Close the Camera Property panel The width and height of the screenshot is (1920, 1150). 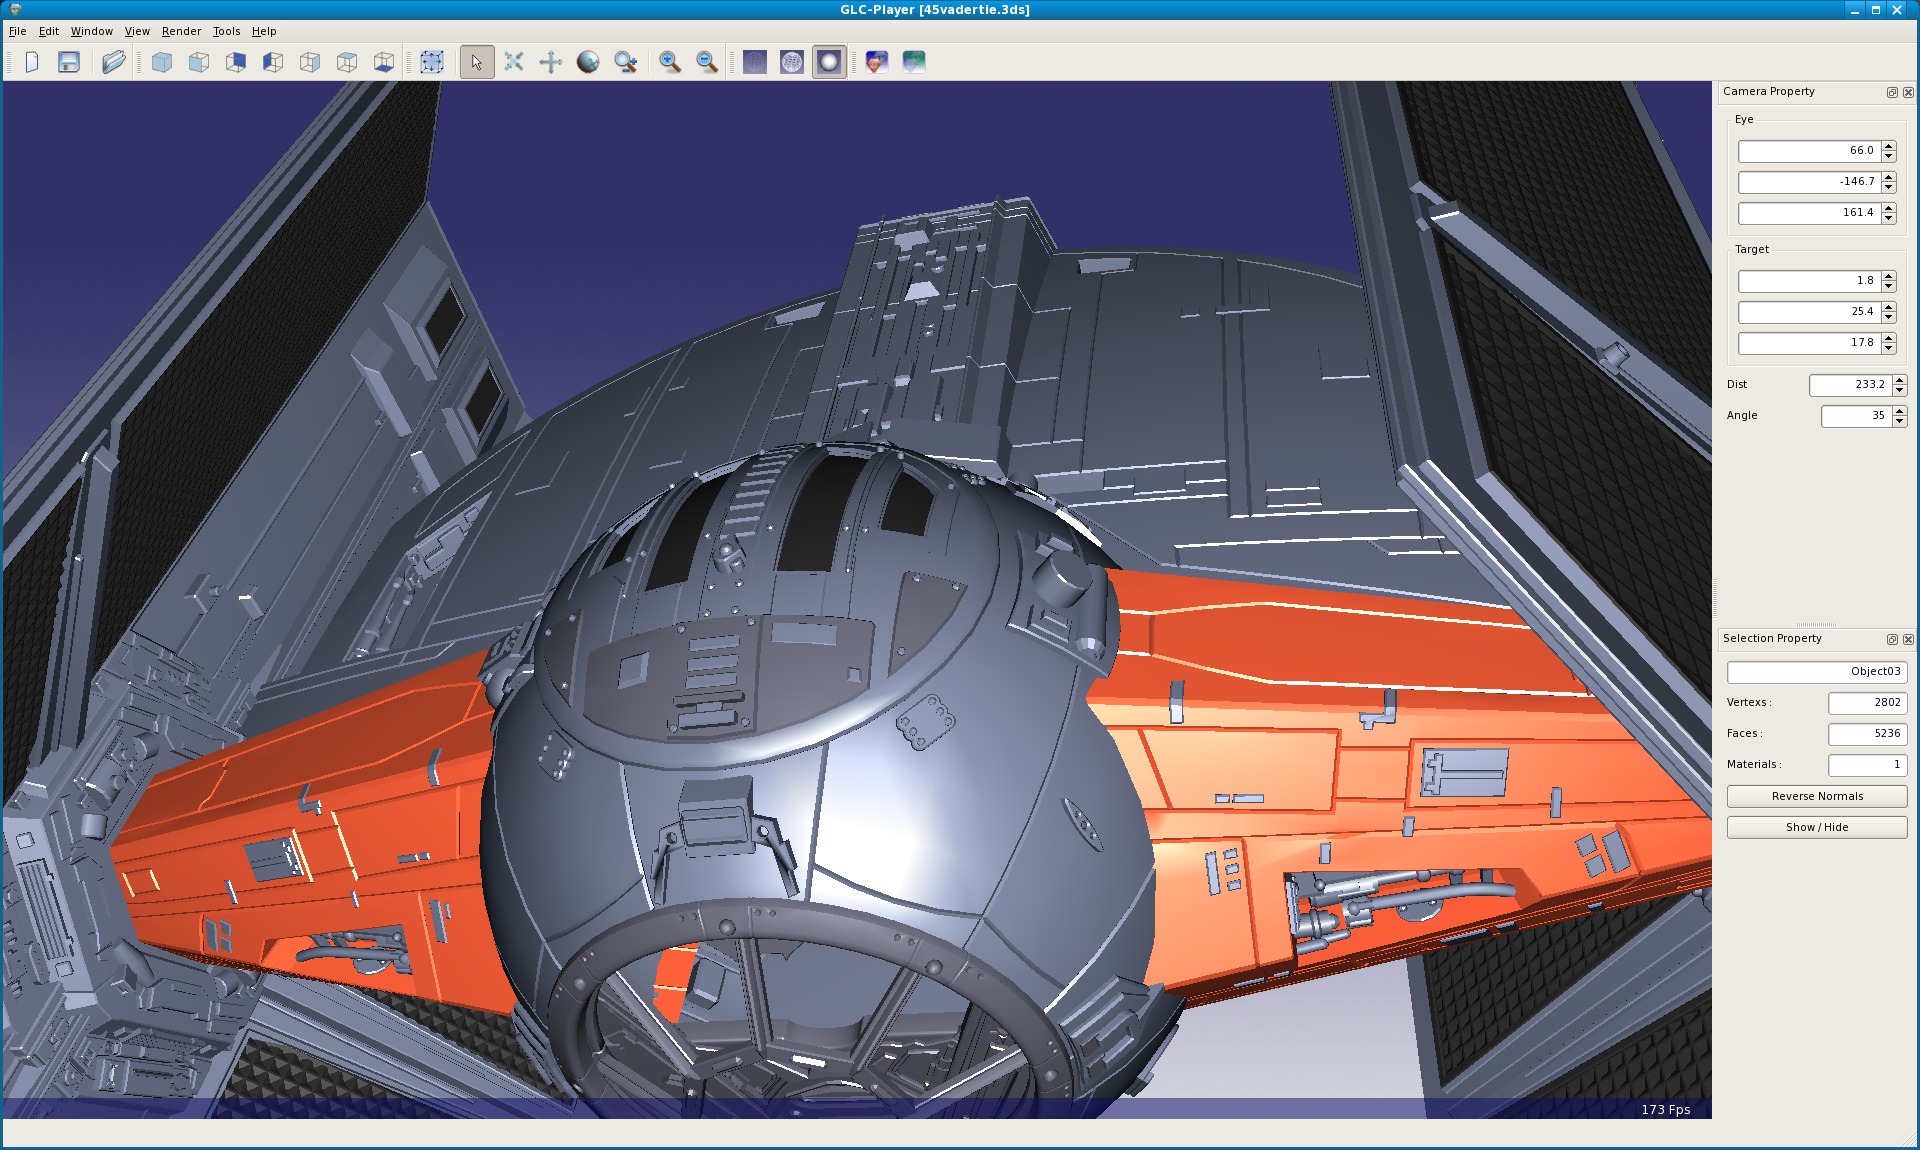click(1908, 92)
